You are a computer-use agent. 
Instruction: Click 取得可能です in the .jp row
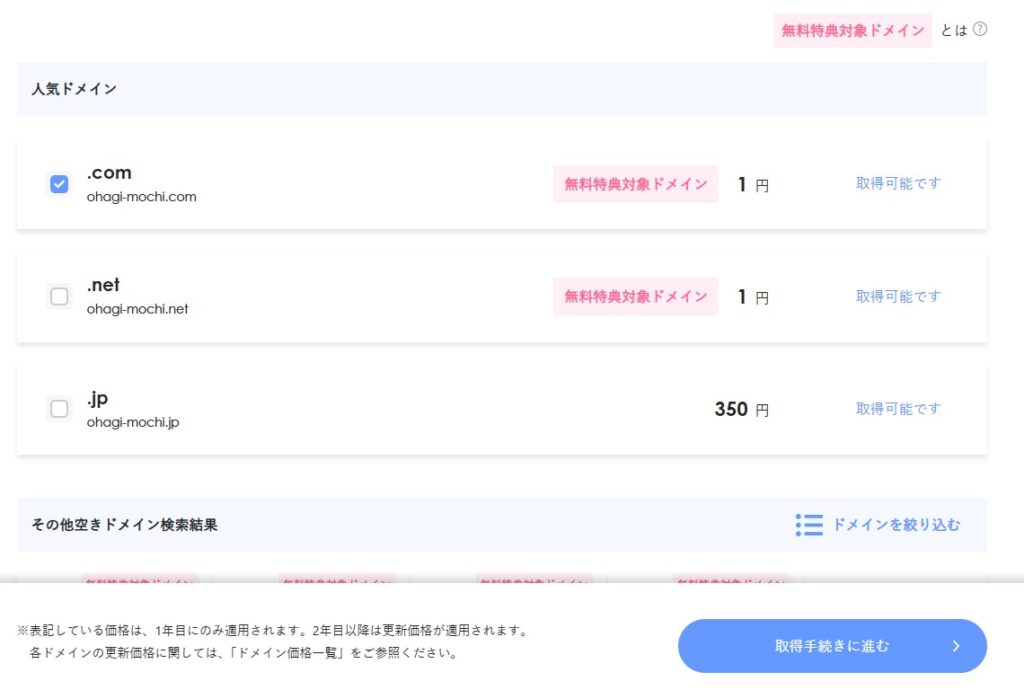[898, 408]
